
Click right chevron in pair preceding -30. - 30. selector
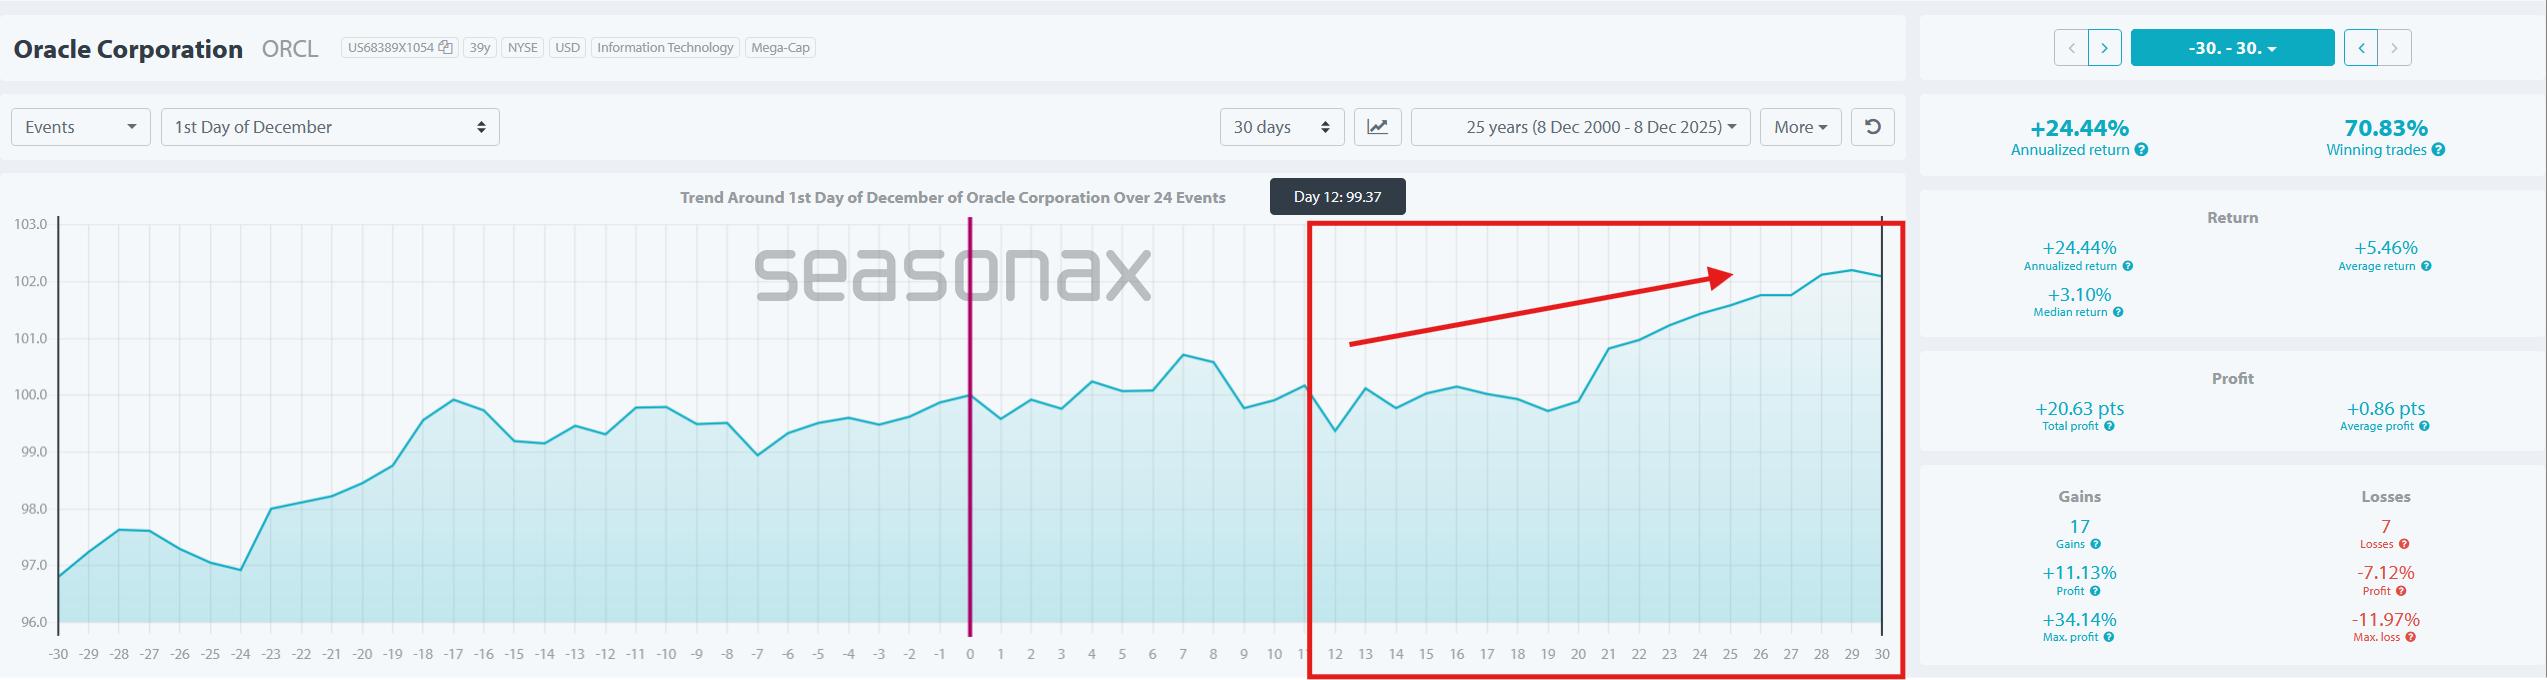pyautogui.click(x=2105, y=48)
